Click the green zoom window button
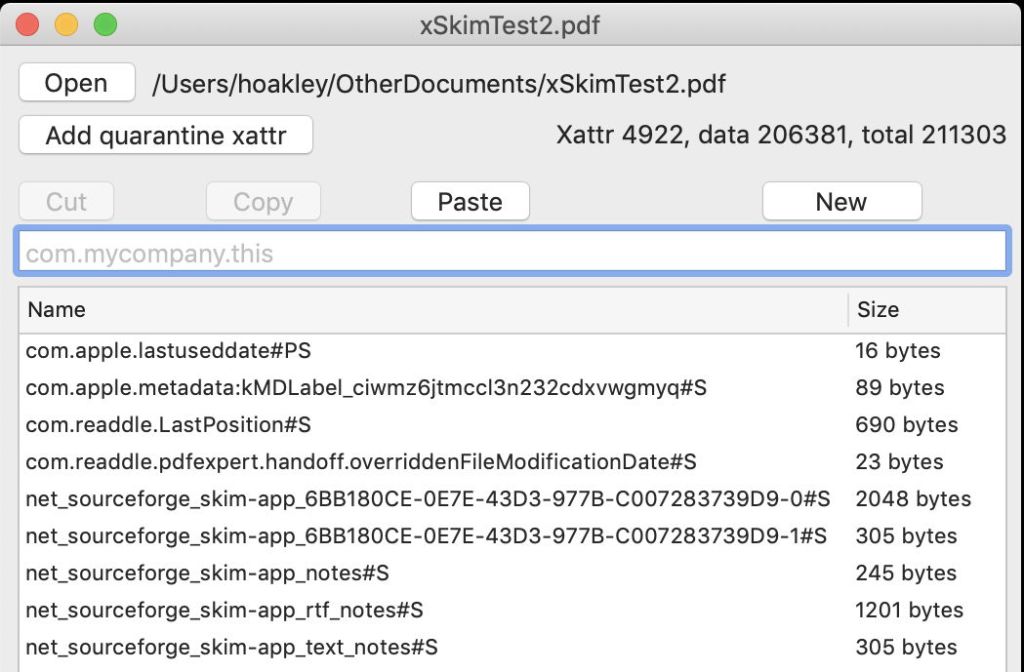Screen dimensions: 1024x672 pos(105,25)
